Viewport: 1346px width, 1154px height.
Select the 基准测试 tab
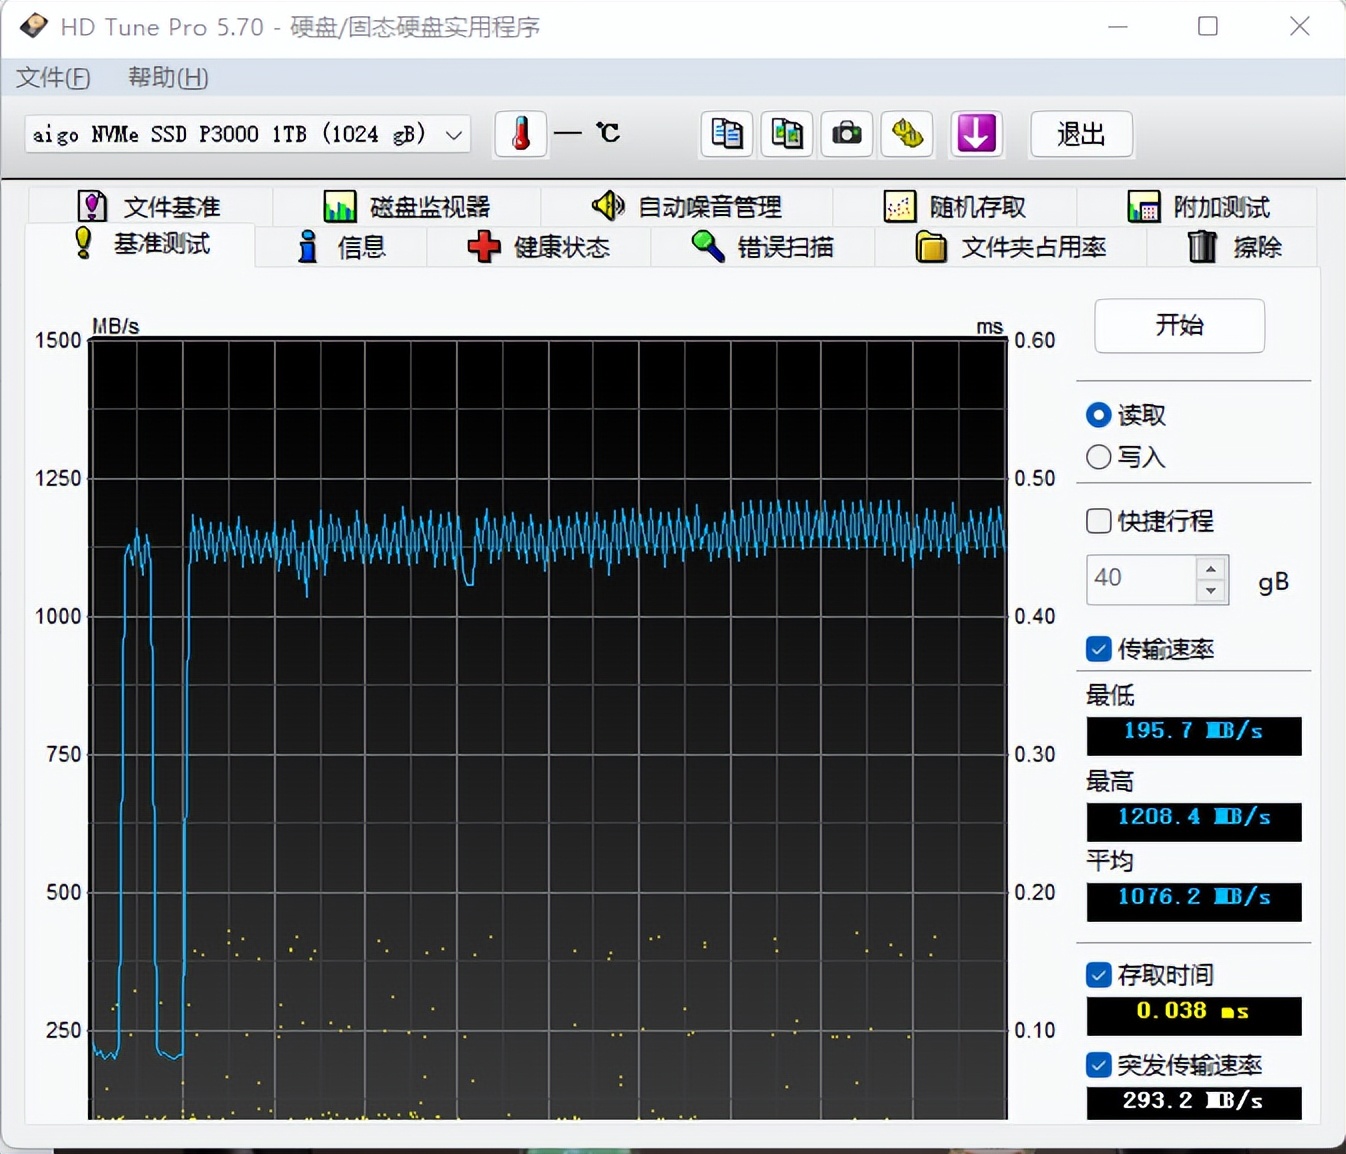point(141,244)
